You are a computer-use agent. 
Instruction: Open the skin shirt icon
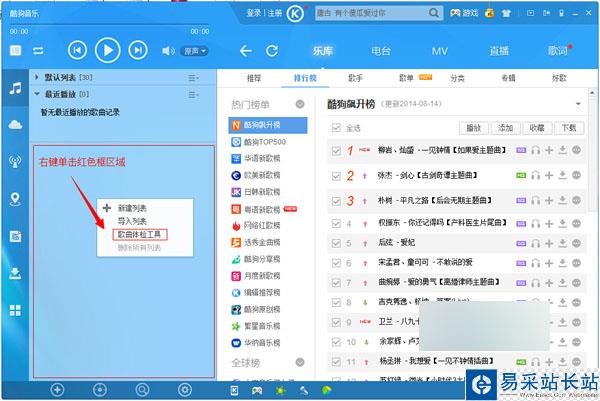tap(506, 13)
